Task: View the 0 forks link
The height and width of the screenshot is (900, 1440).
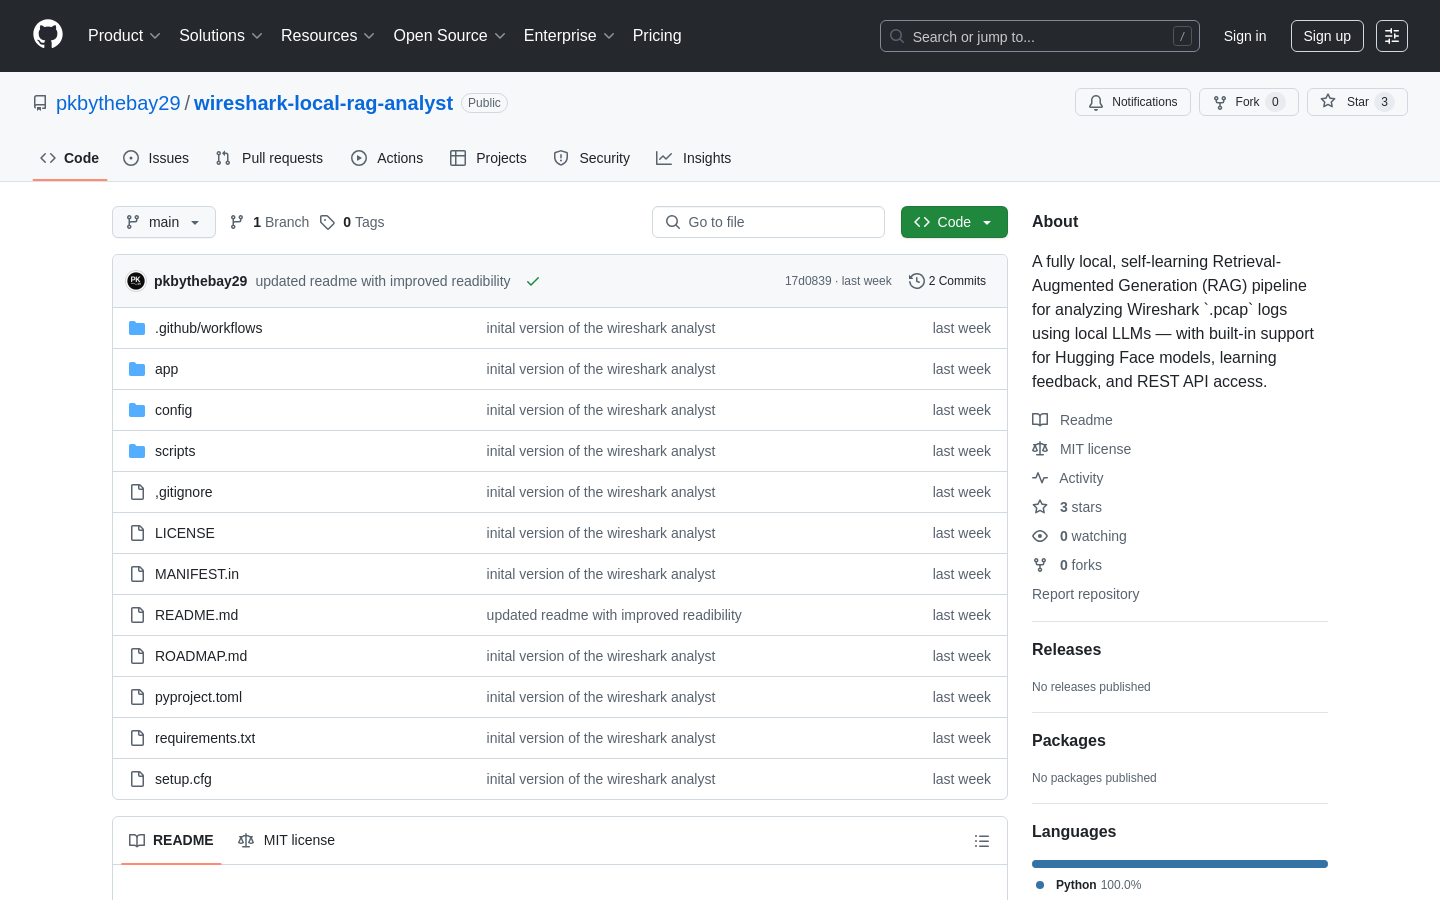Action: point(1067,565)
